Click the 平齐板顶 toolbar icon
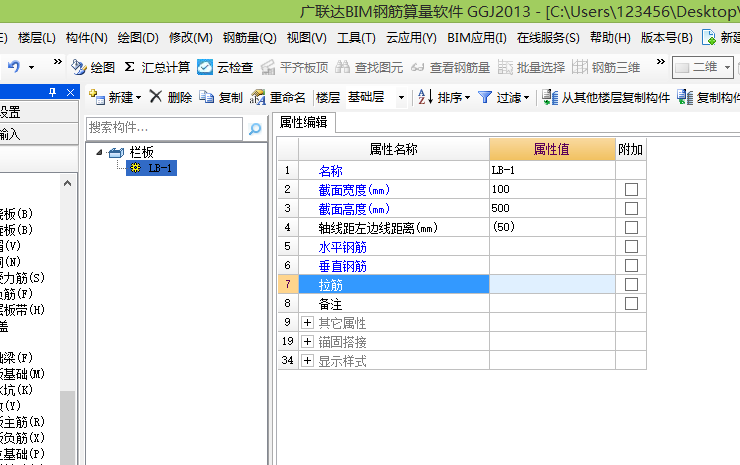This screenshot has width=740, height=465. click(x=268, y=68)
